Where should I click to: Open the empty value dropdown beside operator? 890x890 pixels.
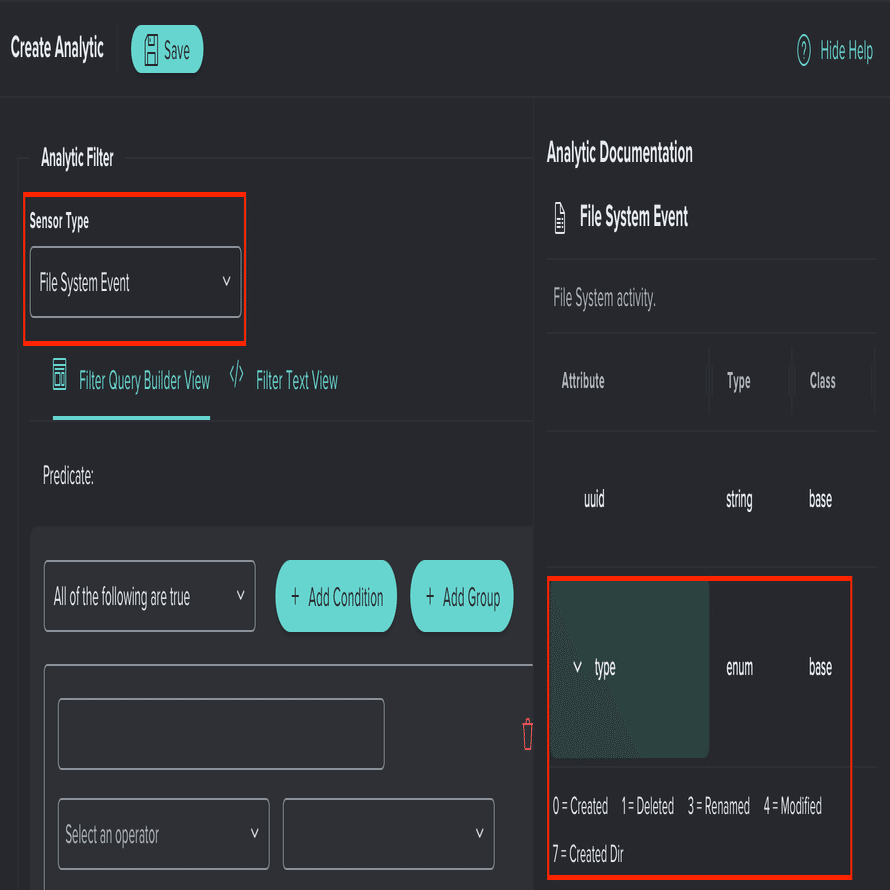pyautogui.click(x=389, y=834)
